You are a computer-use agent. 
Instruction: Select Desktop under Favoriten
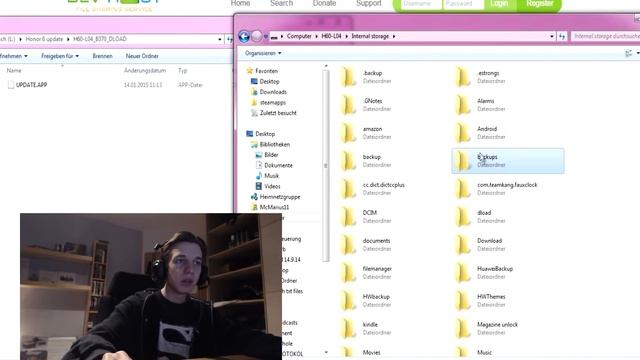point(269,82)
